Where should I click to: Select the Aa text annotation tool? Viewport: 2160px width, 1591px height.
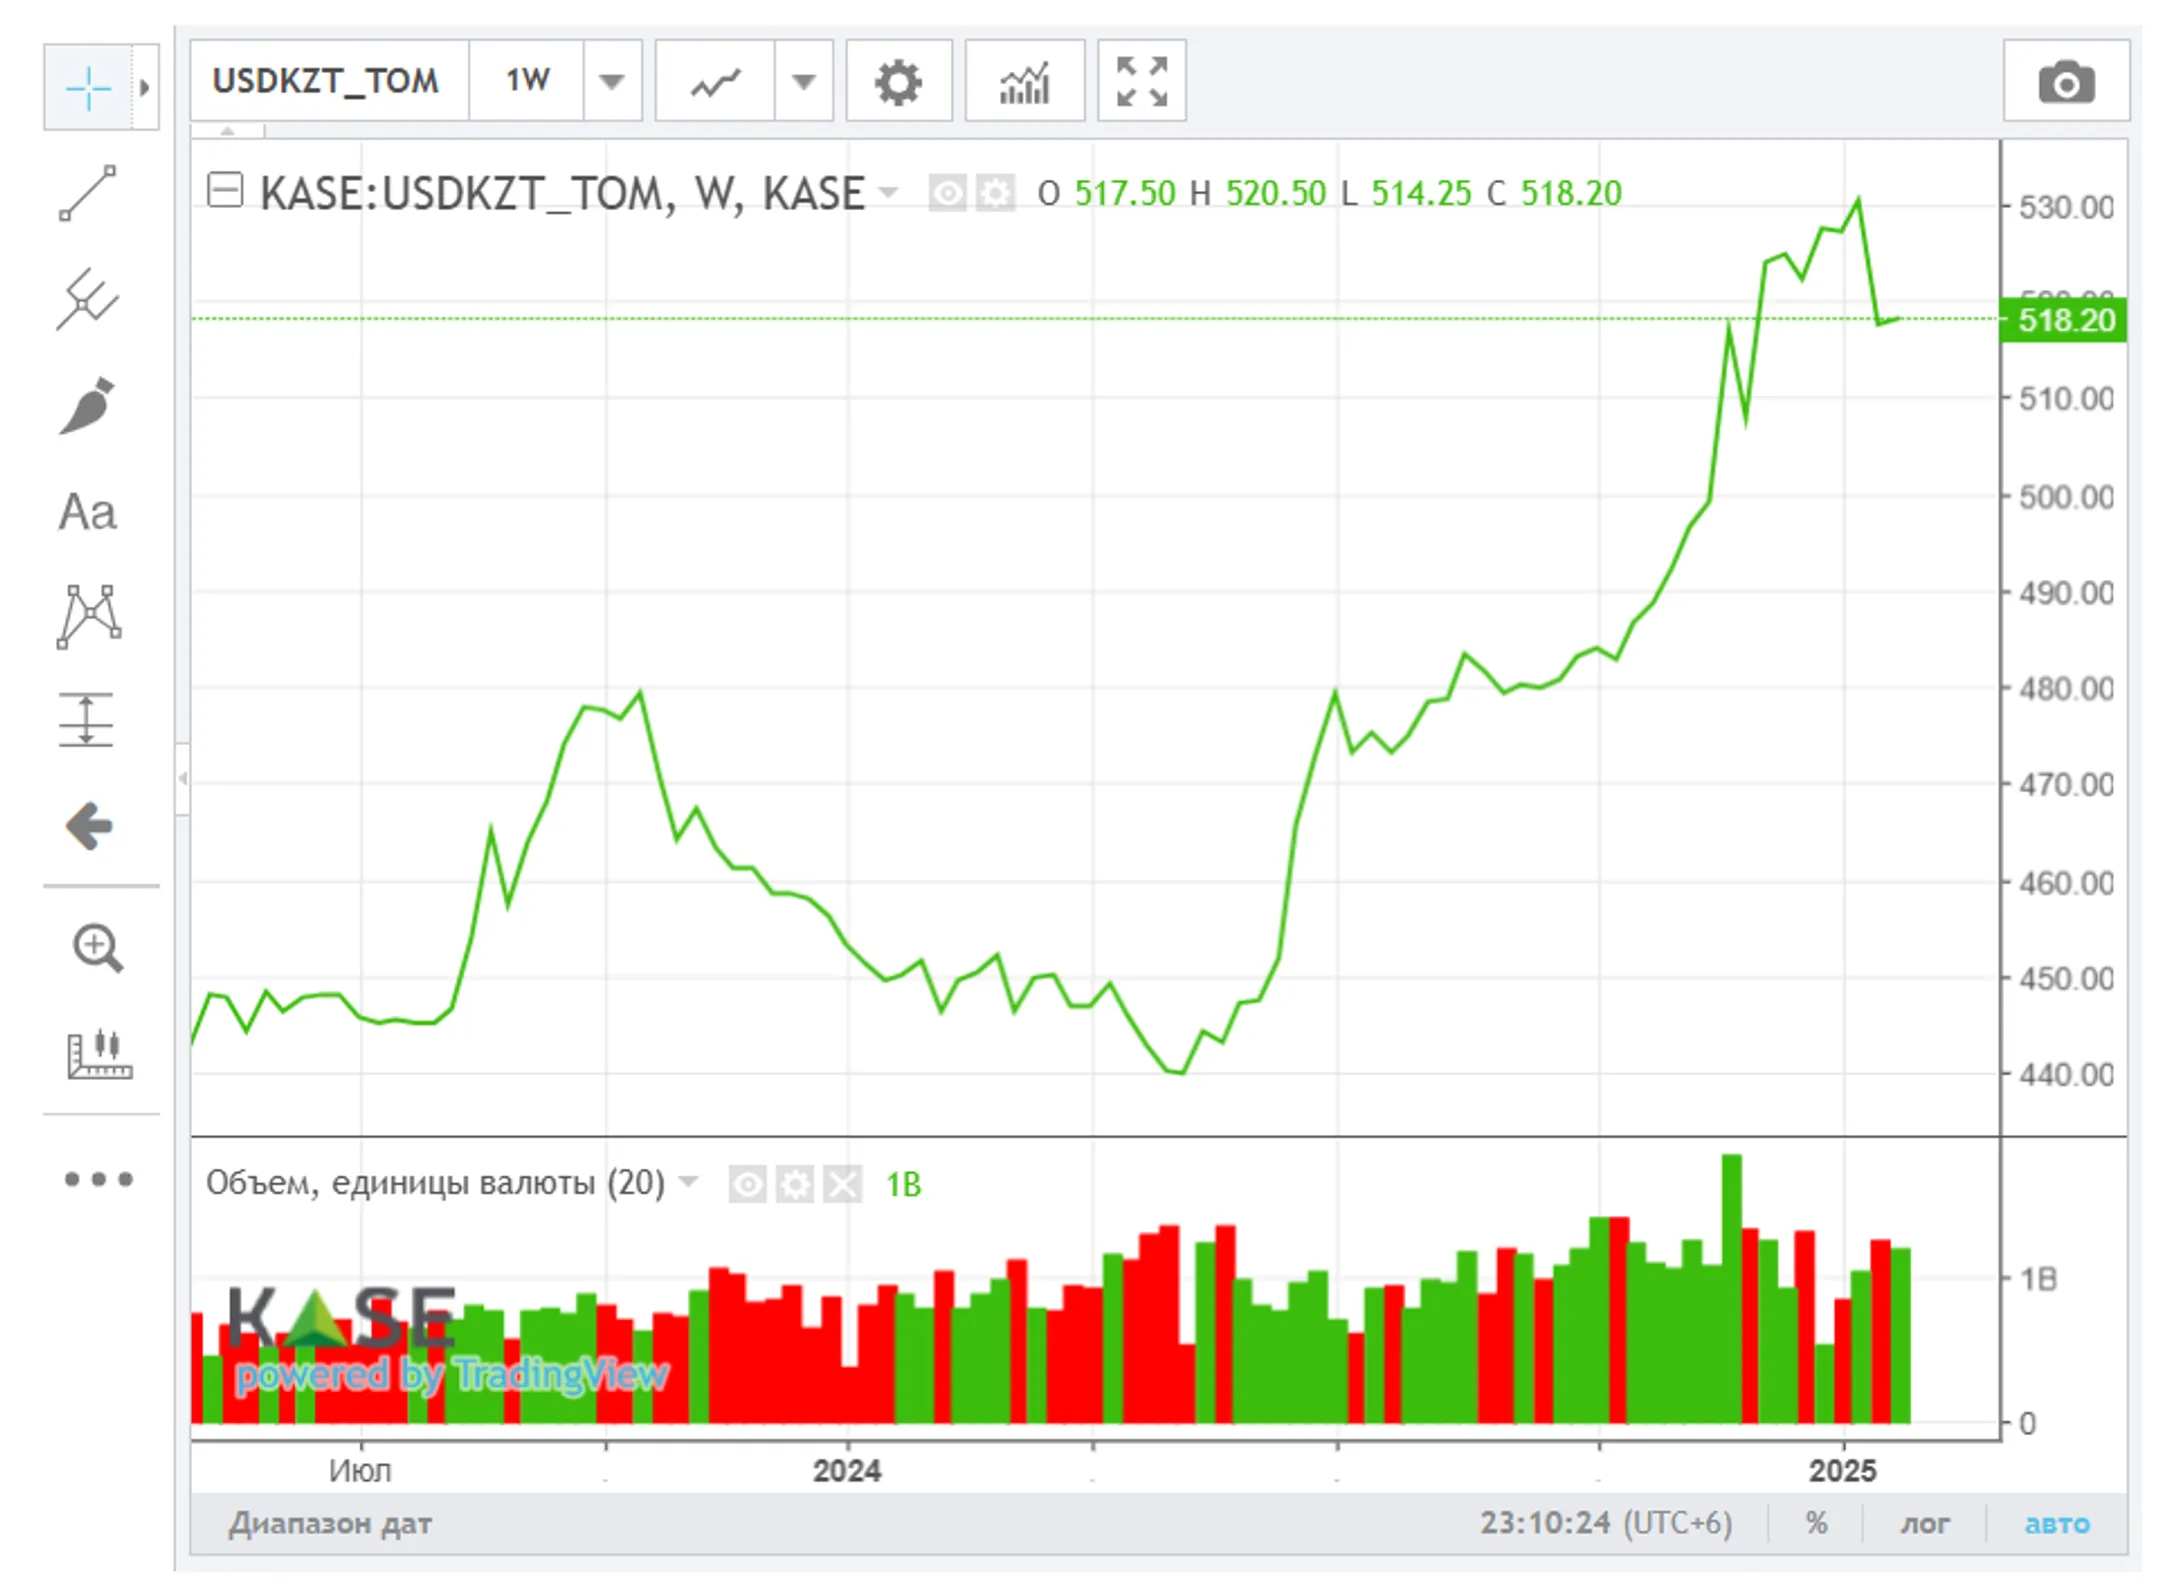tap(88, 512)
